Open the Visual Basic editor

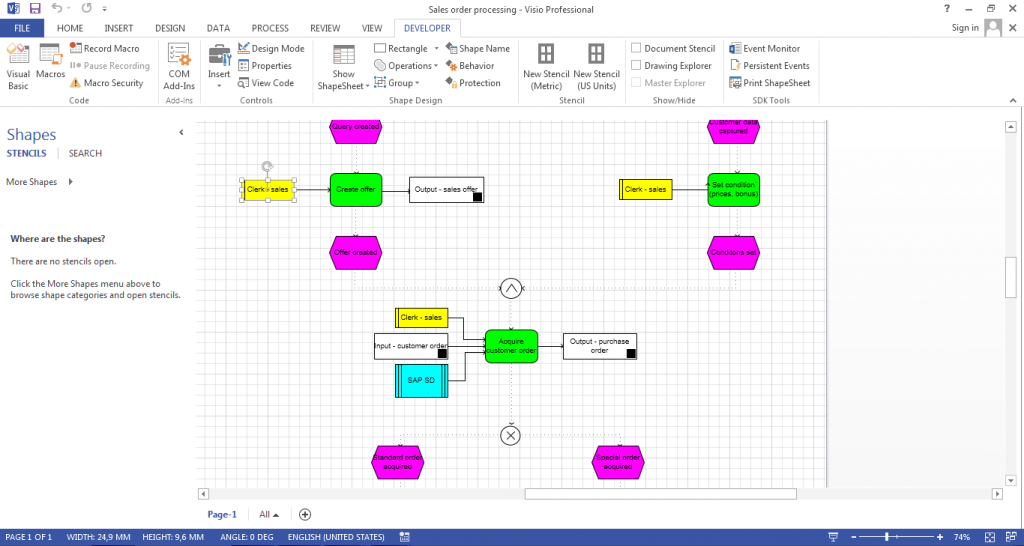point(18,67)
